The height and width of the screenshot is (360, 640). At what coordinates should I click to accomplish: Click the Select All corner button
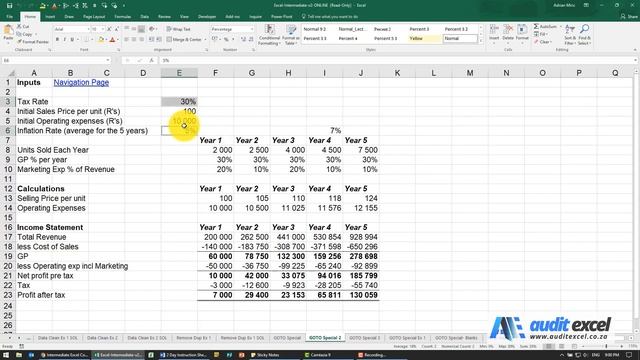pos(8,73)
